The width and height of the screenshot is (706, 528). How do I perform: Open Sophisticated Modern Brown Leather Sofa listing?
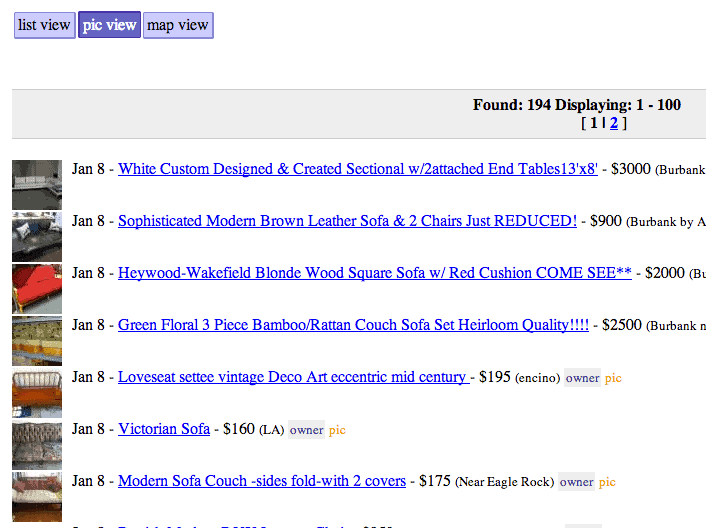[347, 221]
